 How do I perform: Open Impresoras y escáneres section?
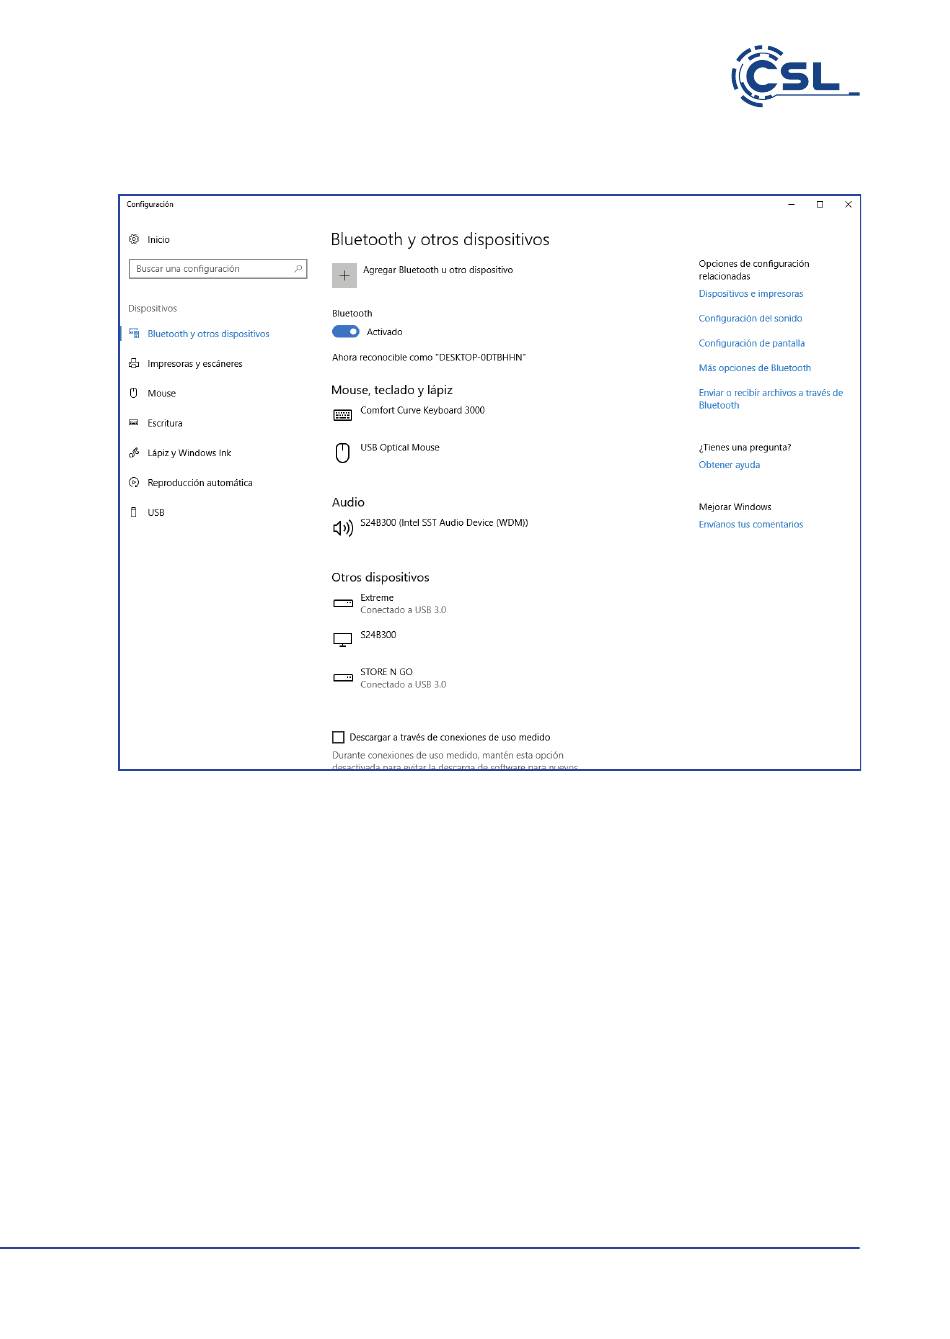click(x=195, y=364)
